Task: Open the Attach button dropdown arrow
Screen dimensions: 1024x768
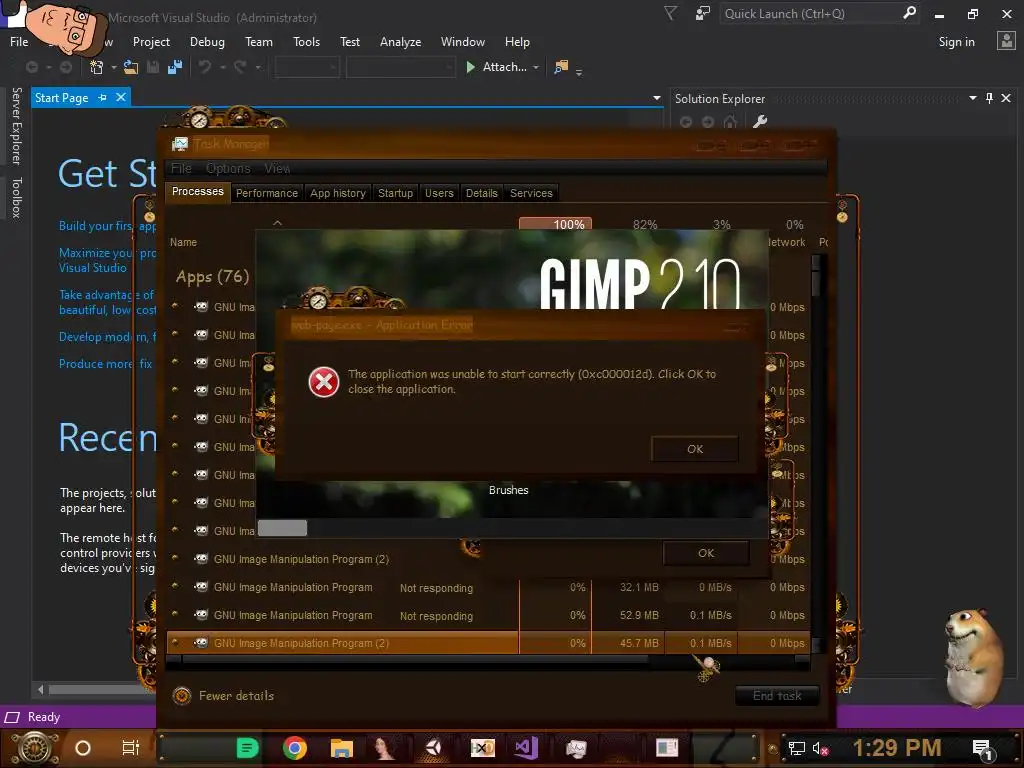Action: [536, 67]
